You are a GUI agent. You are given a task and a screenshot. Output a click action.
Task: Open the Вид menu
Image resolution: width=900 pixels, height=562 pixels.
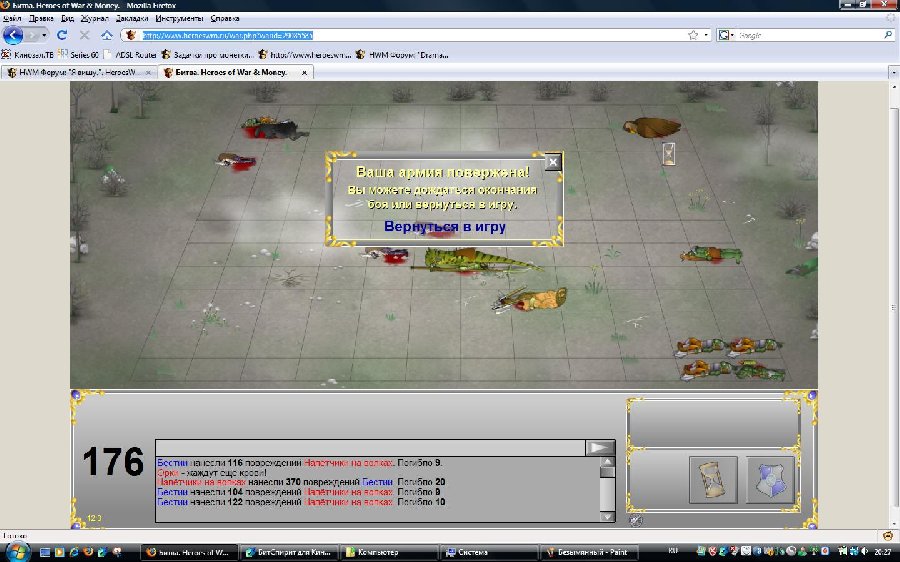(67, 18)
